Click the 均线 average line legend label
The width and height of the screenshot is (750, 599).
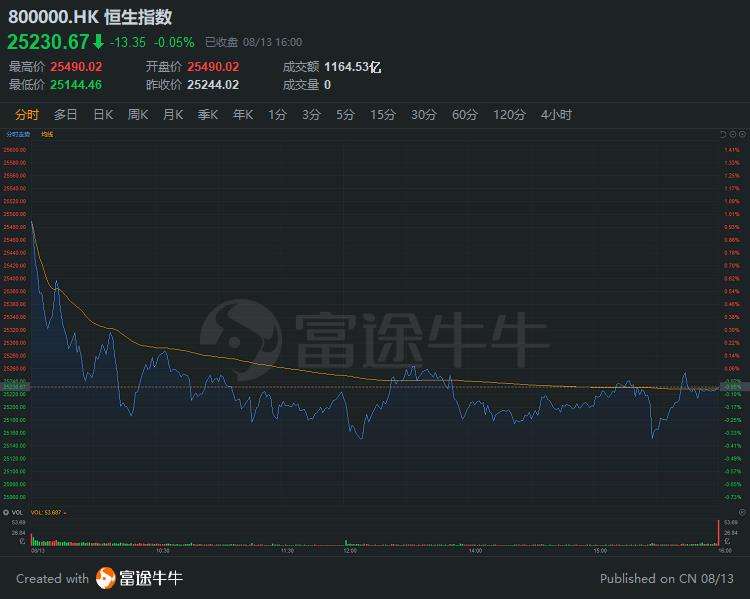pyautogui.click(x=47, y=134)
